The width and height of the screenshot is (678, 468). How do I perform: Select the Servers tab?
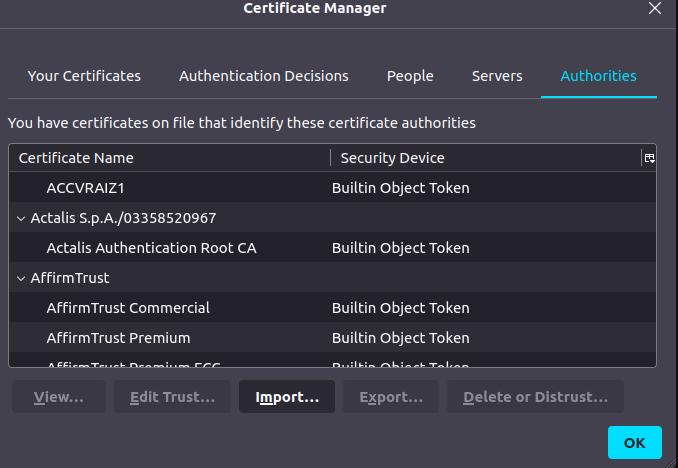coord(497,76)
